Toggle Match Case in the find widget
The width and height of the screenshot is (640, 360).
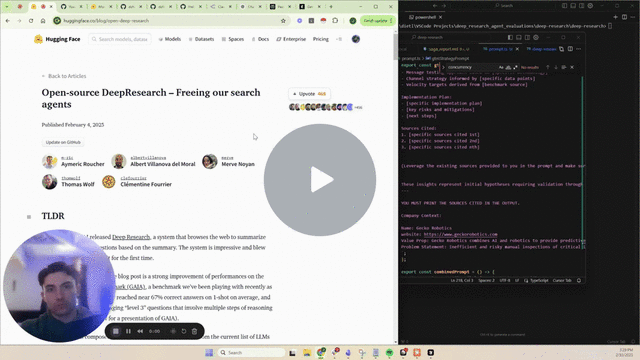(x=501, y=67)
